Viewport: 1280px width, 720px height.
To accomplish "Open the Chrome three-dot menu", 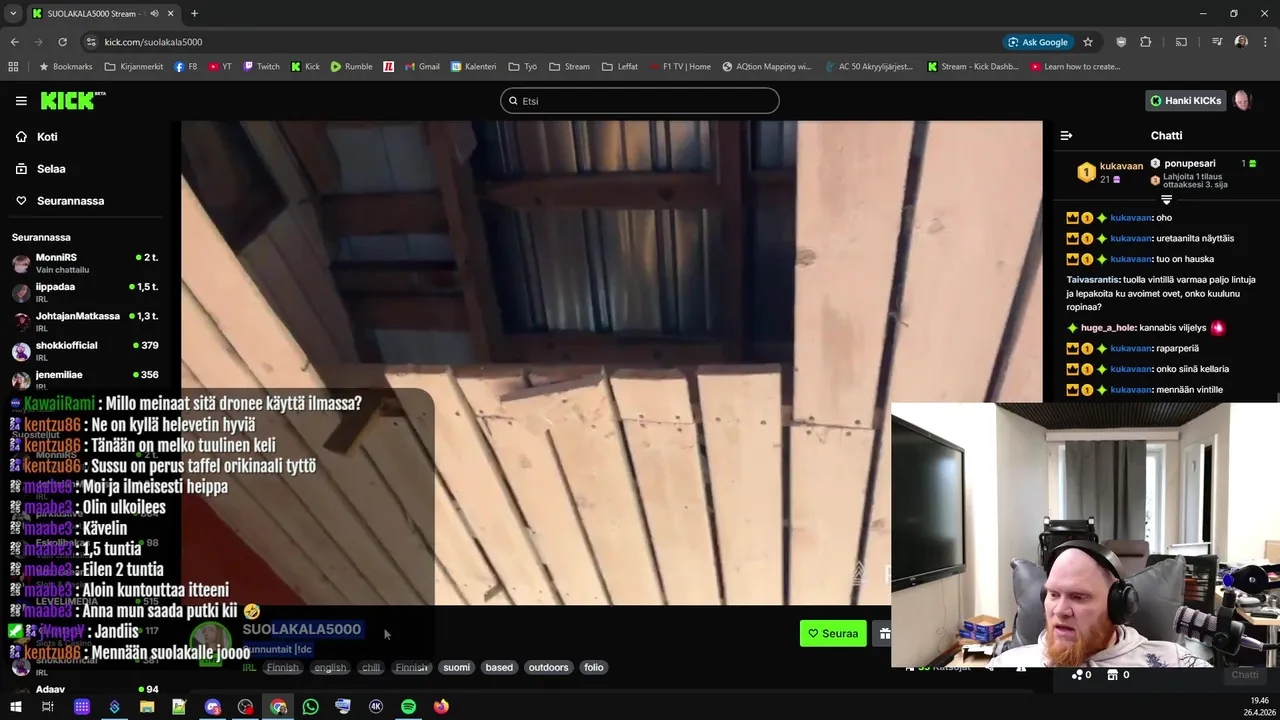I will point(1265,42).
